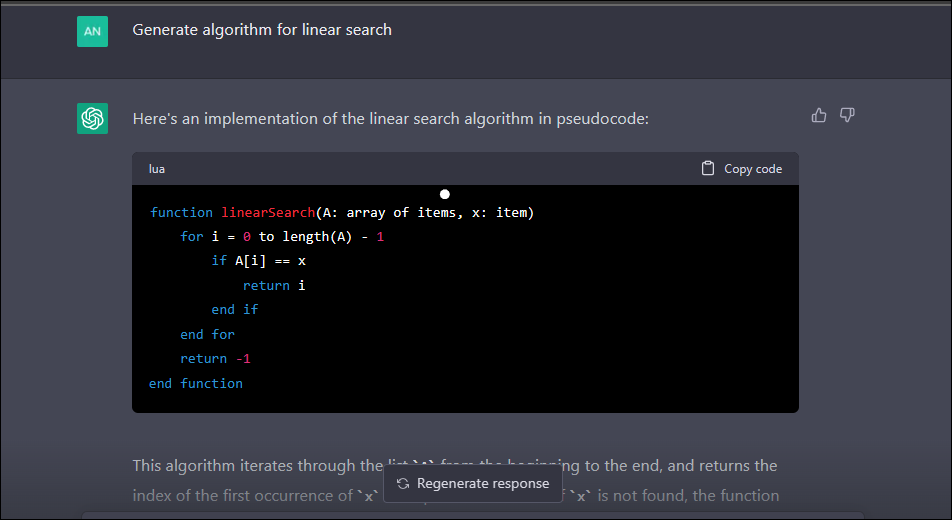Click the circular arrows regenerate icon
The height and width of the screenshot is (520, 952).
403,484
